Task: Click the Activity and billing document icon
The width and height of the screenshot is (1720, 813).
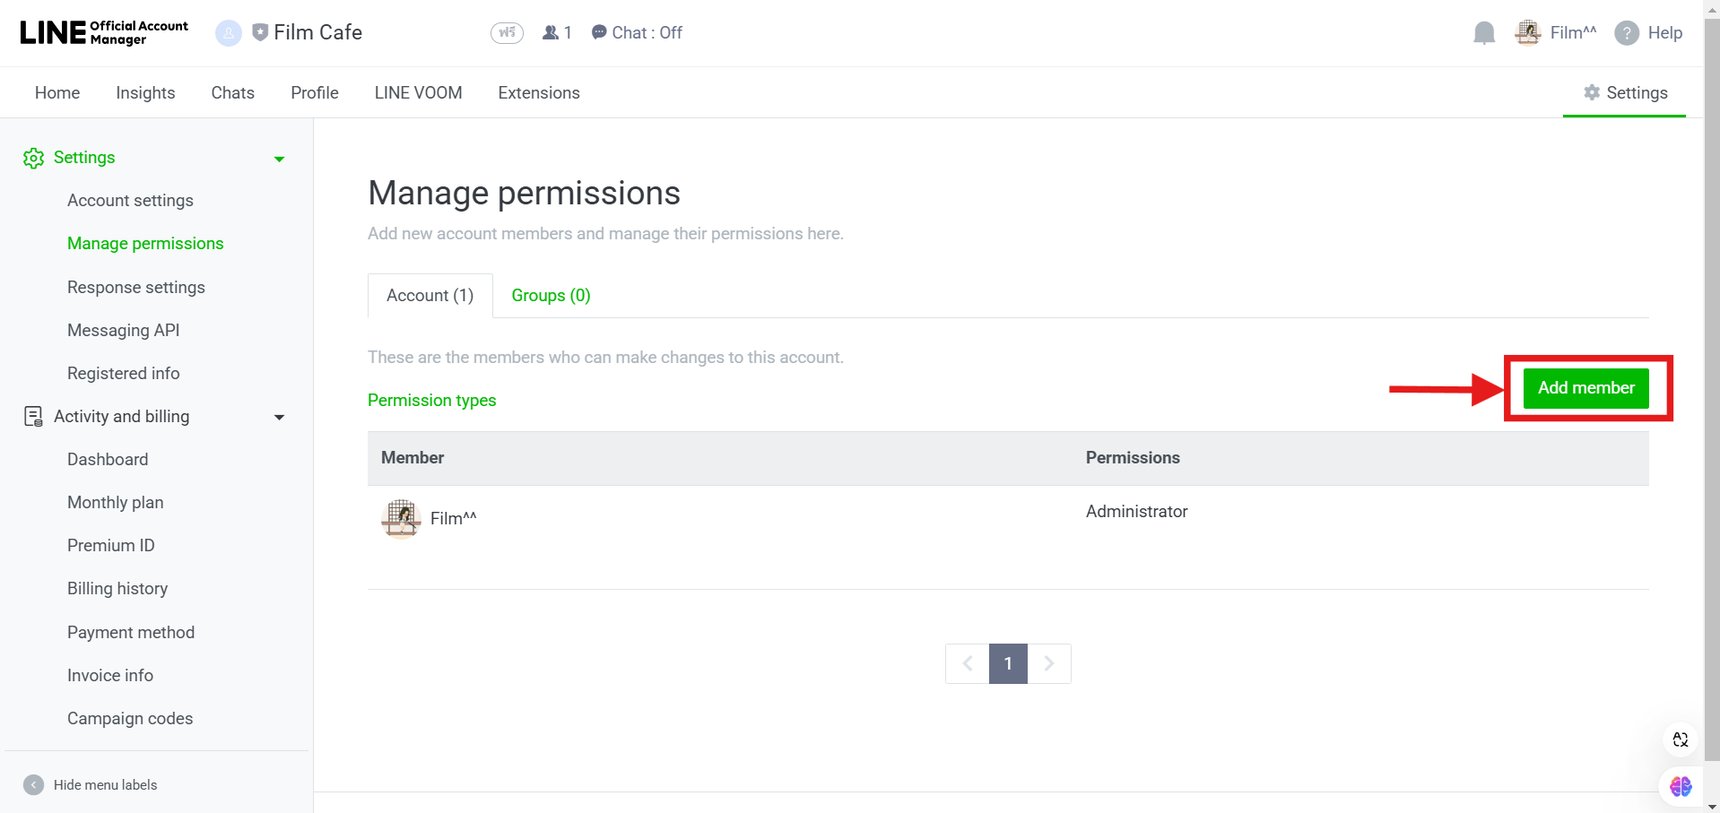Action: click(x=33, y=416)
